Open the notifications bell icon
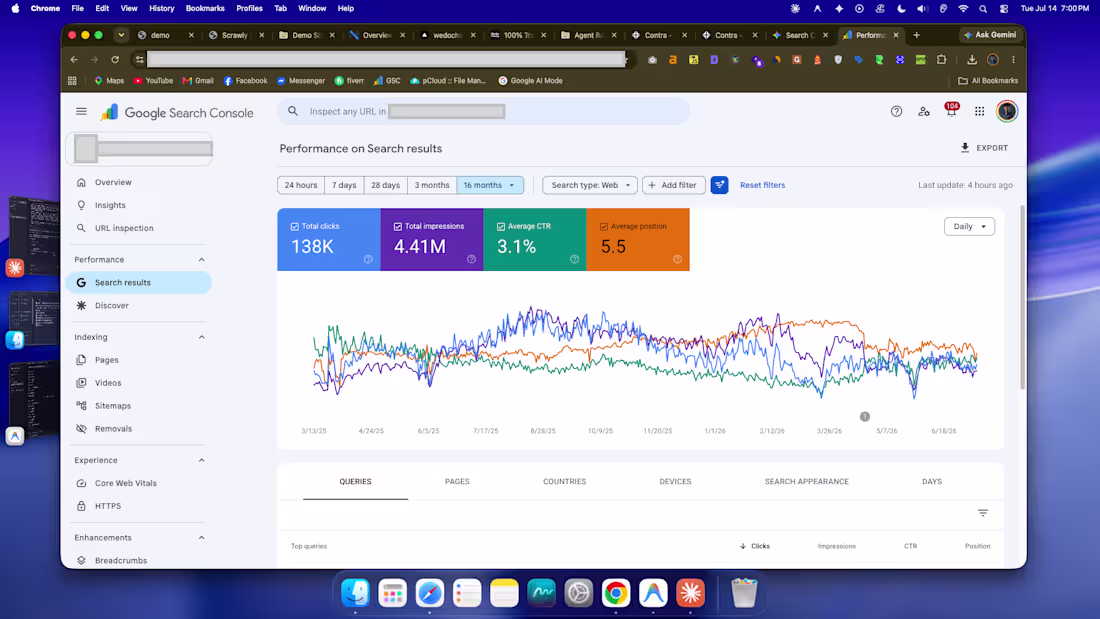Screen dimensions: 1100x619 (x=951, y=110)
